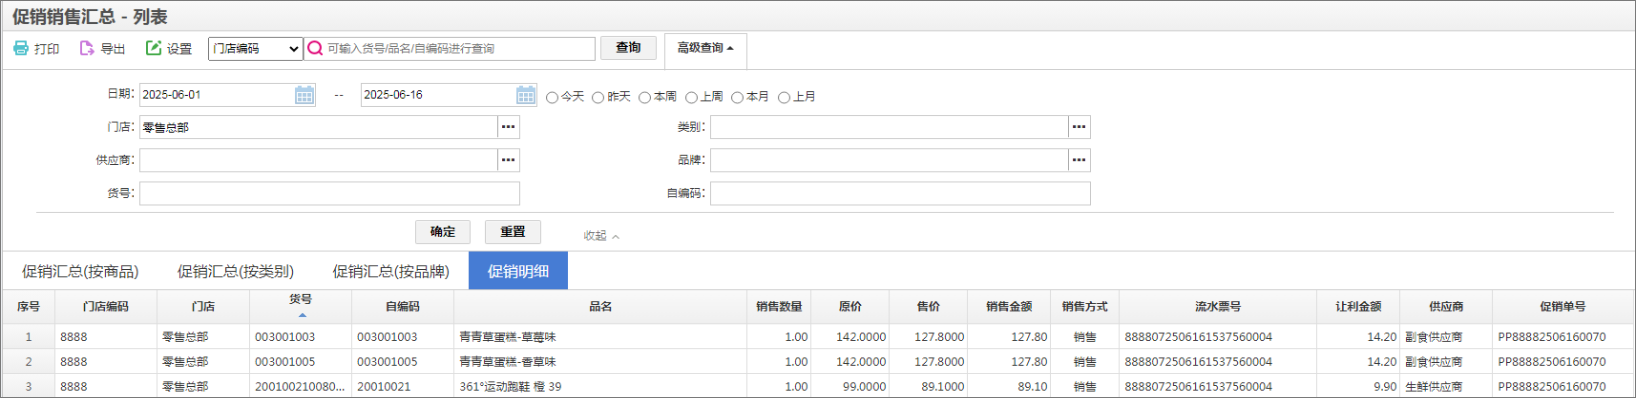Switch to 促销汇总(按类别) tab
The image size is (1636, 398).
pyautogui.click(x=235, y=271)
